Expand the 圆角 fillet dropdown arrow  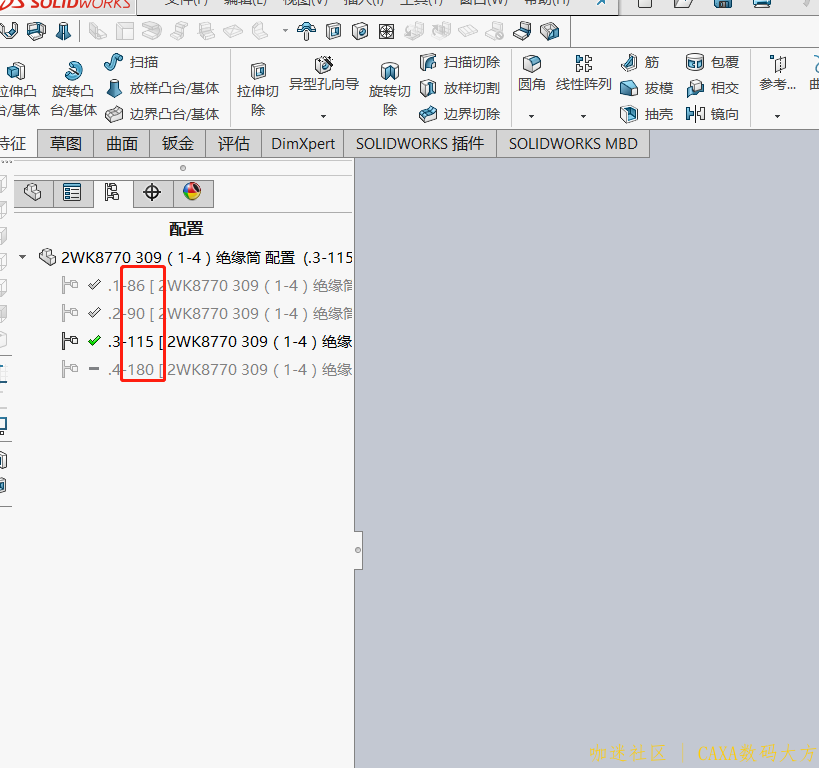531,116
